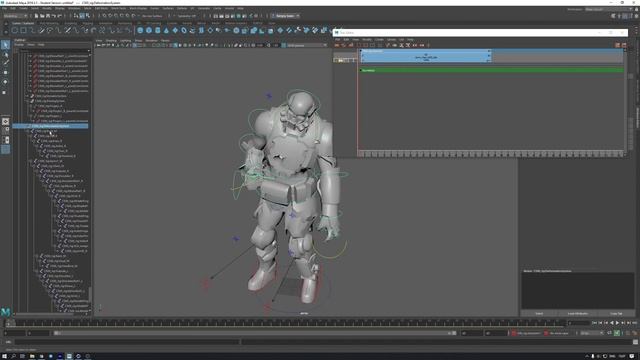Click the Load Attributes button
The image size is (640, 360).
(x=578, y=313)
